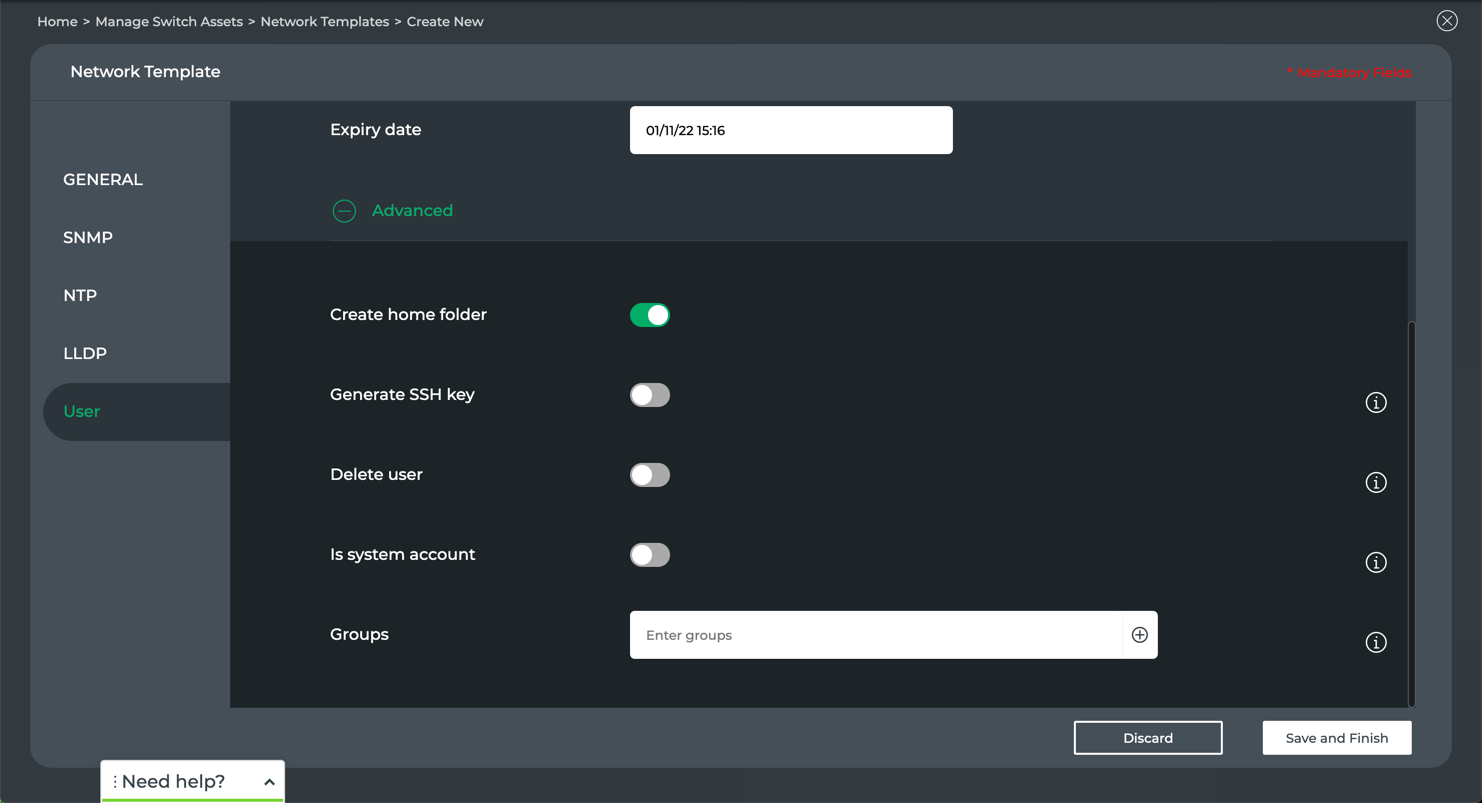The image size is (1482, 803).
Task: Open info tooltip for Is system account
Action: [1376, 563]
